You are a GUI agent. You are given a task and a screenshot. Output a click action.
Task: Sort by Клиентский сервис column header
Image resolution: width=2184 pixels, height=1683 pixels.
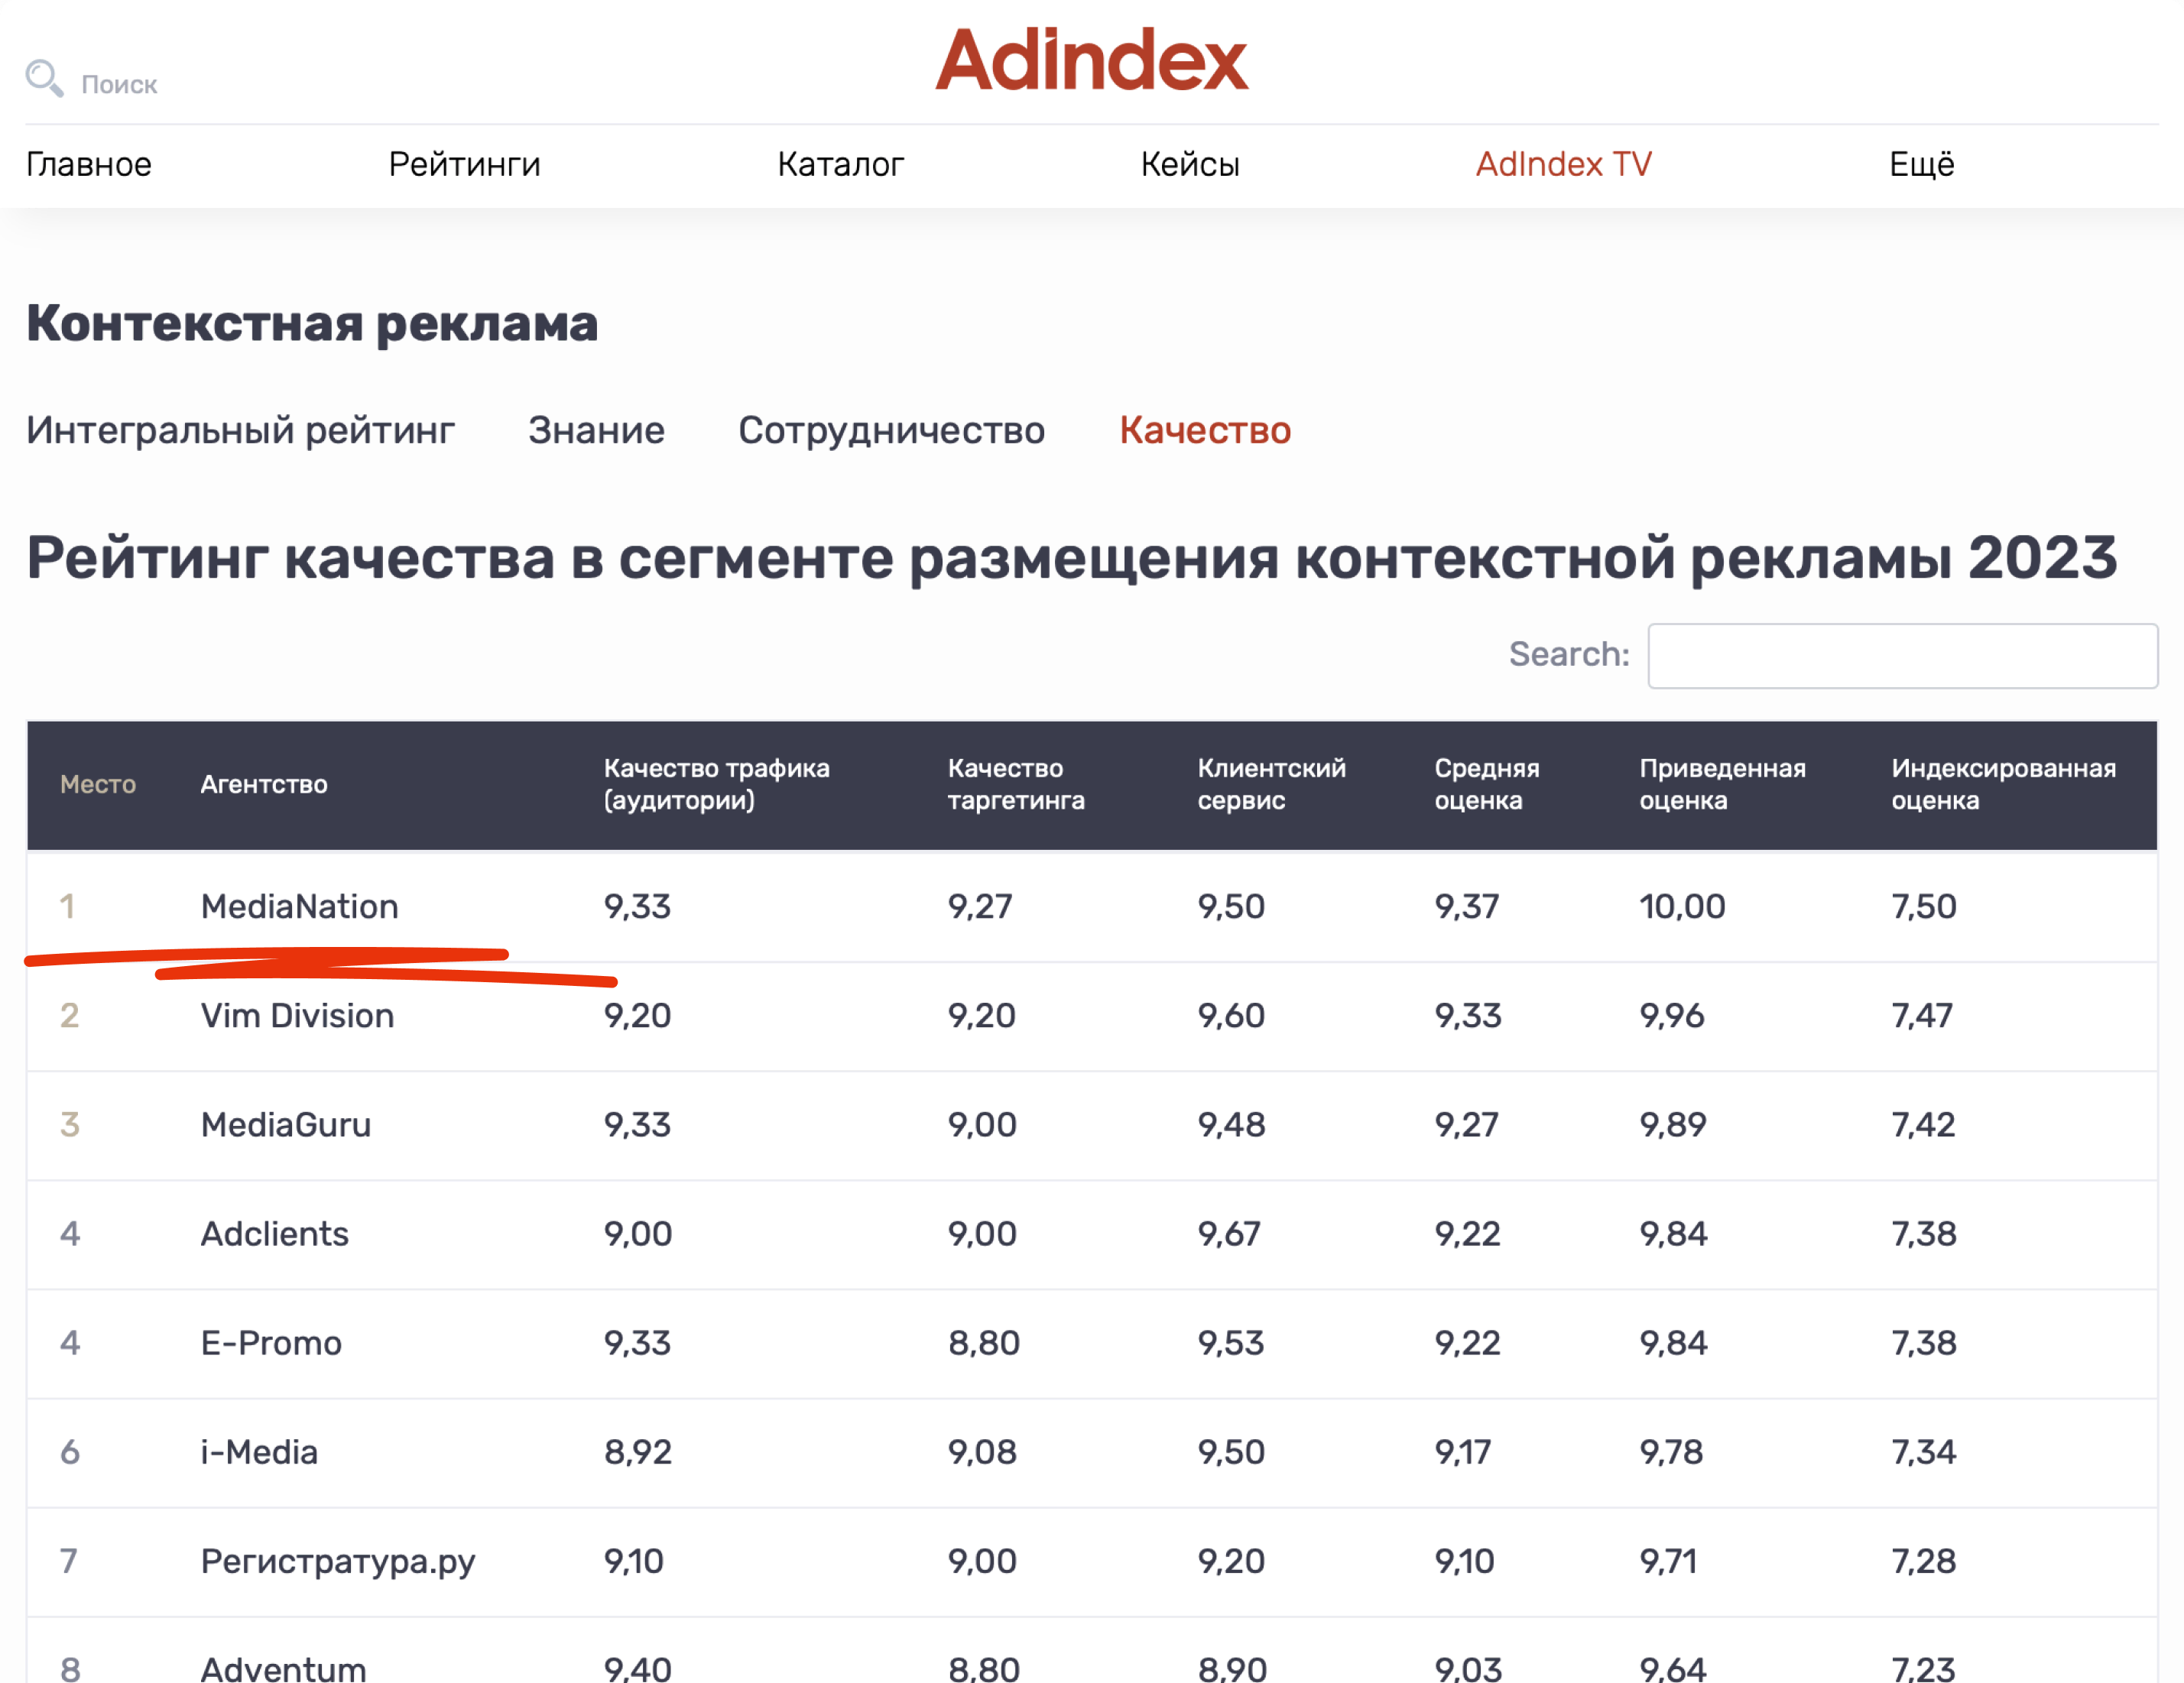(1272, 784)
